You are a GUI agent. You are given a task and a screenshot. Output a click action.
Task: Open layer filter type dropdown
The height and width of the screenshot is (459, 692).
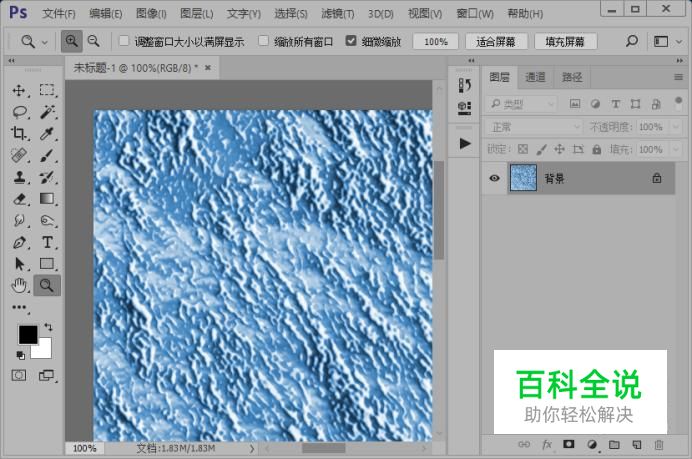(522, 104)
